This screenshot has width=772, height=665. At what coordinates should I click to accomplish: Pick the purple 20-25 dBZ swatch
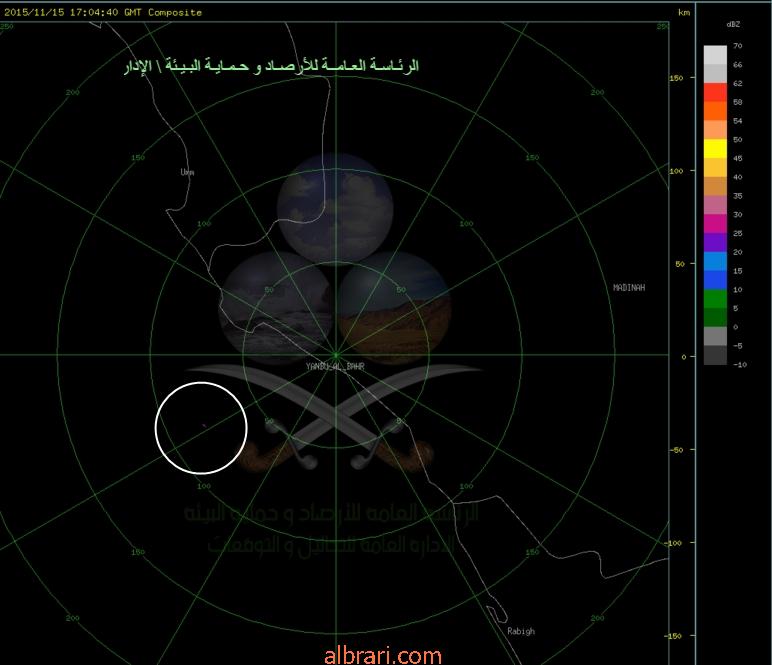(x=715, y=242)
